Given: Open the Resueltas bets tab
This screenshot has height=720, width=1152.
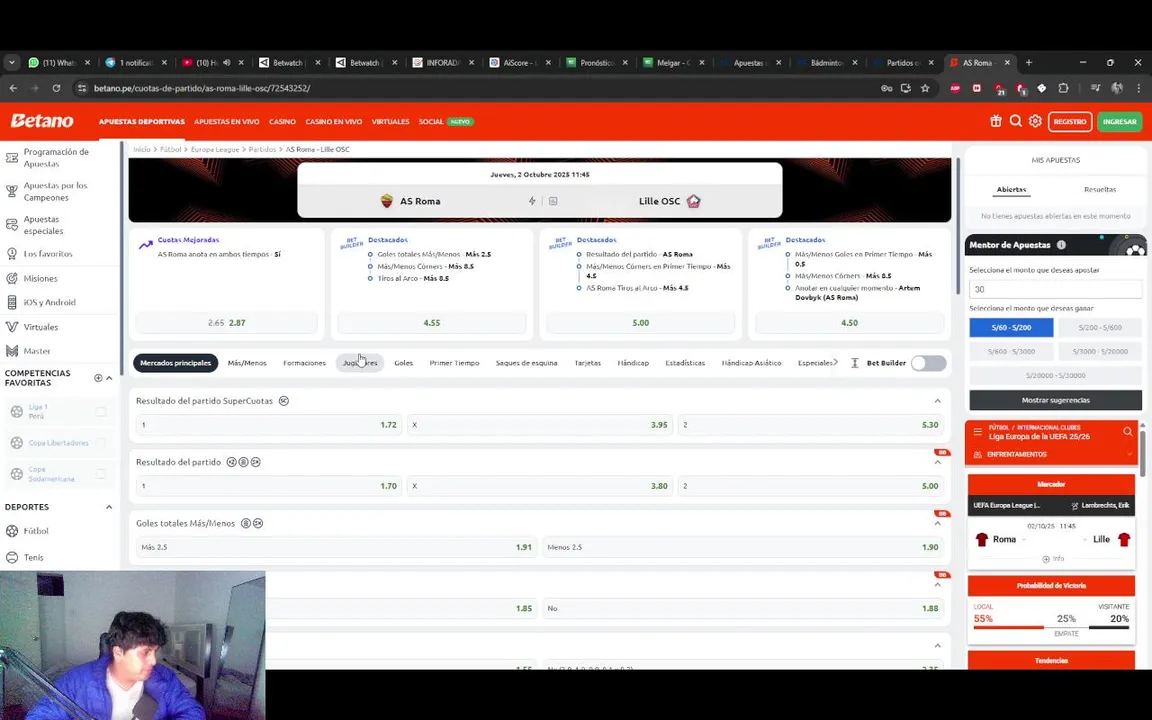Looking at the screenshot, I should coord(1100,190).
